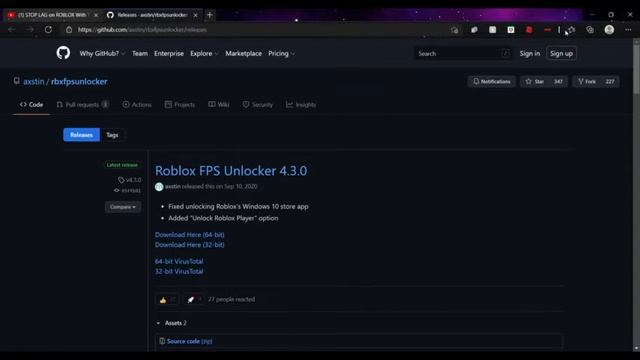Add thumbs up reaction to release

(167, 300)
